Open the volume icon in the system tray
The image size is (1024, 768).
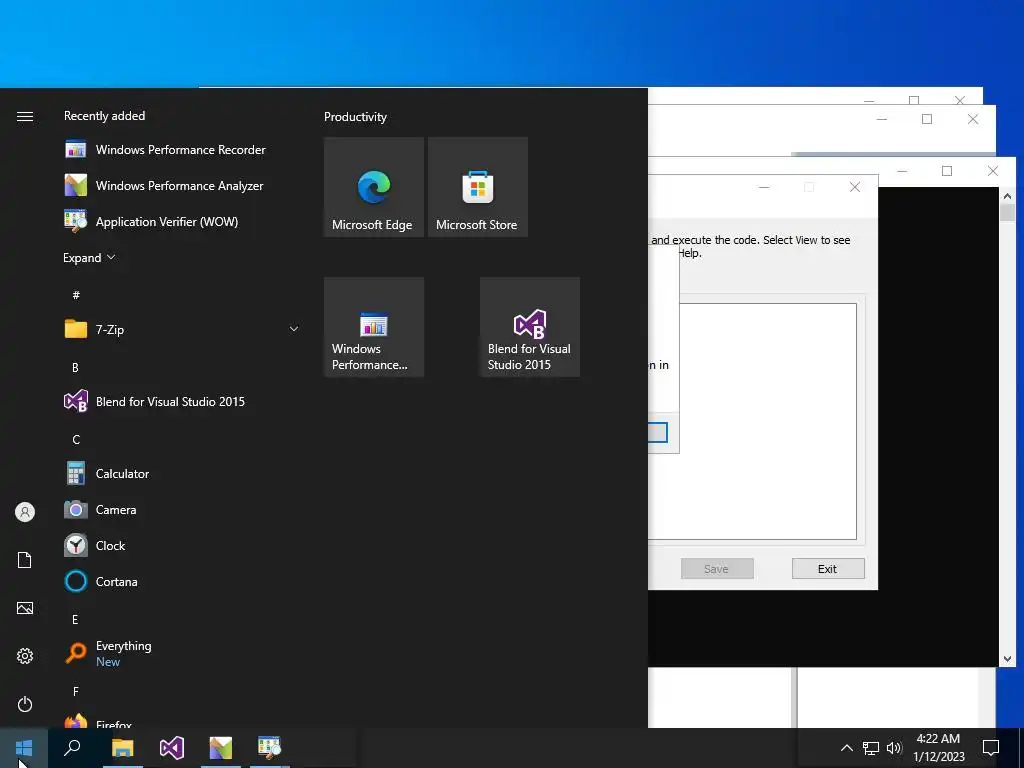click(894, 748)
